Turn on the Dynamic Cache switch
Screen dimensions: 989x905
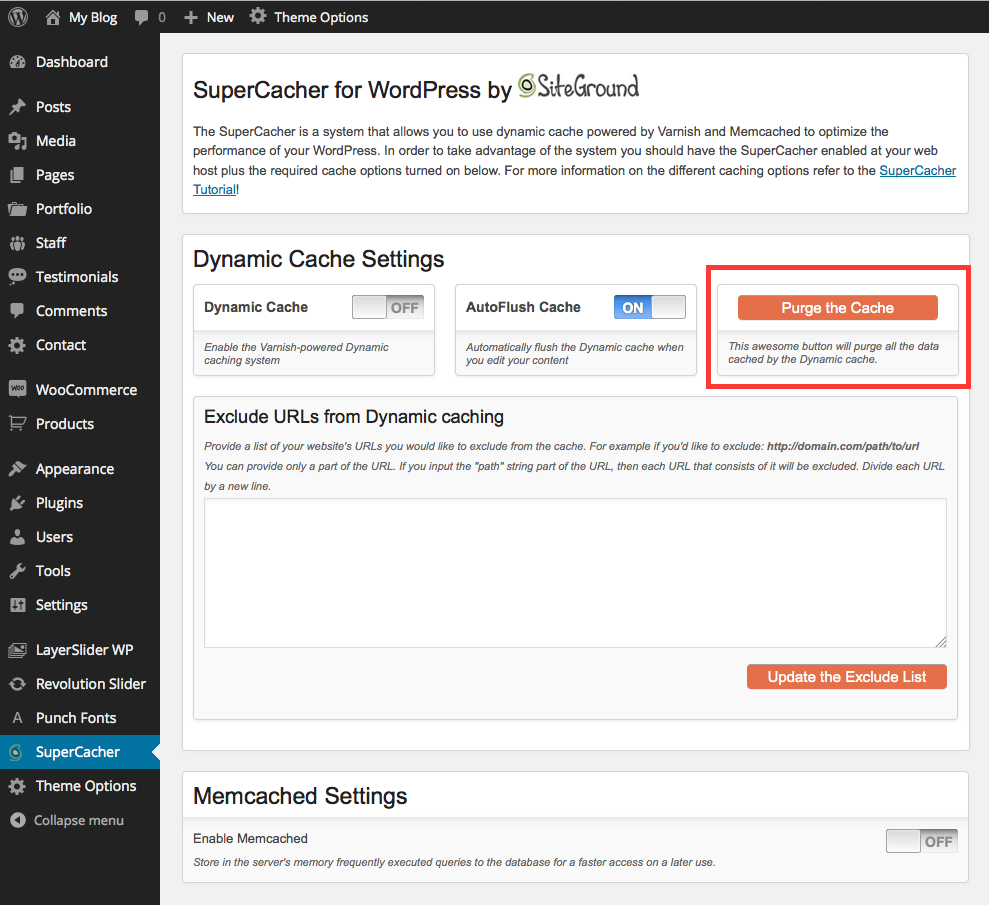click(388, 307)
